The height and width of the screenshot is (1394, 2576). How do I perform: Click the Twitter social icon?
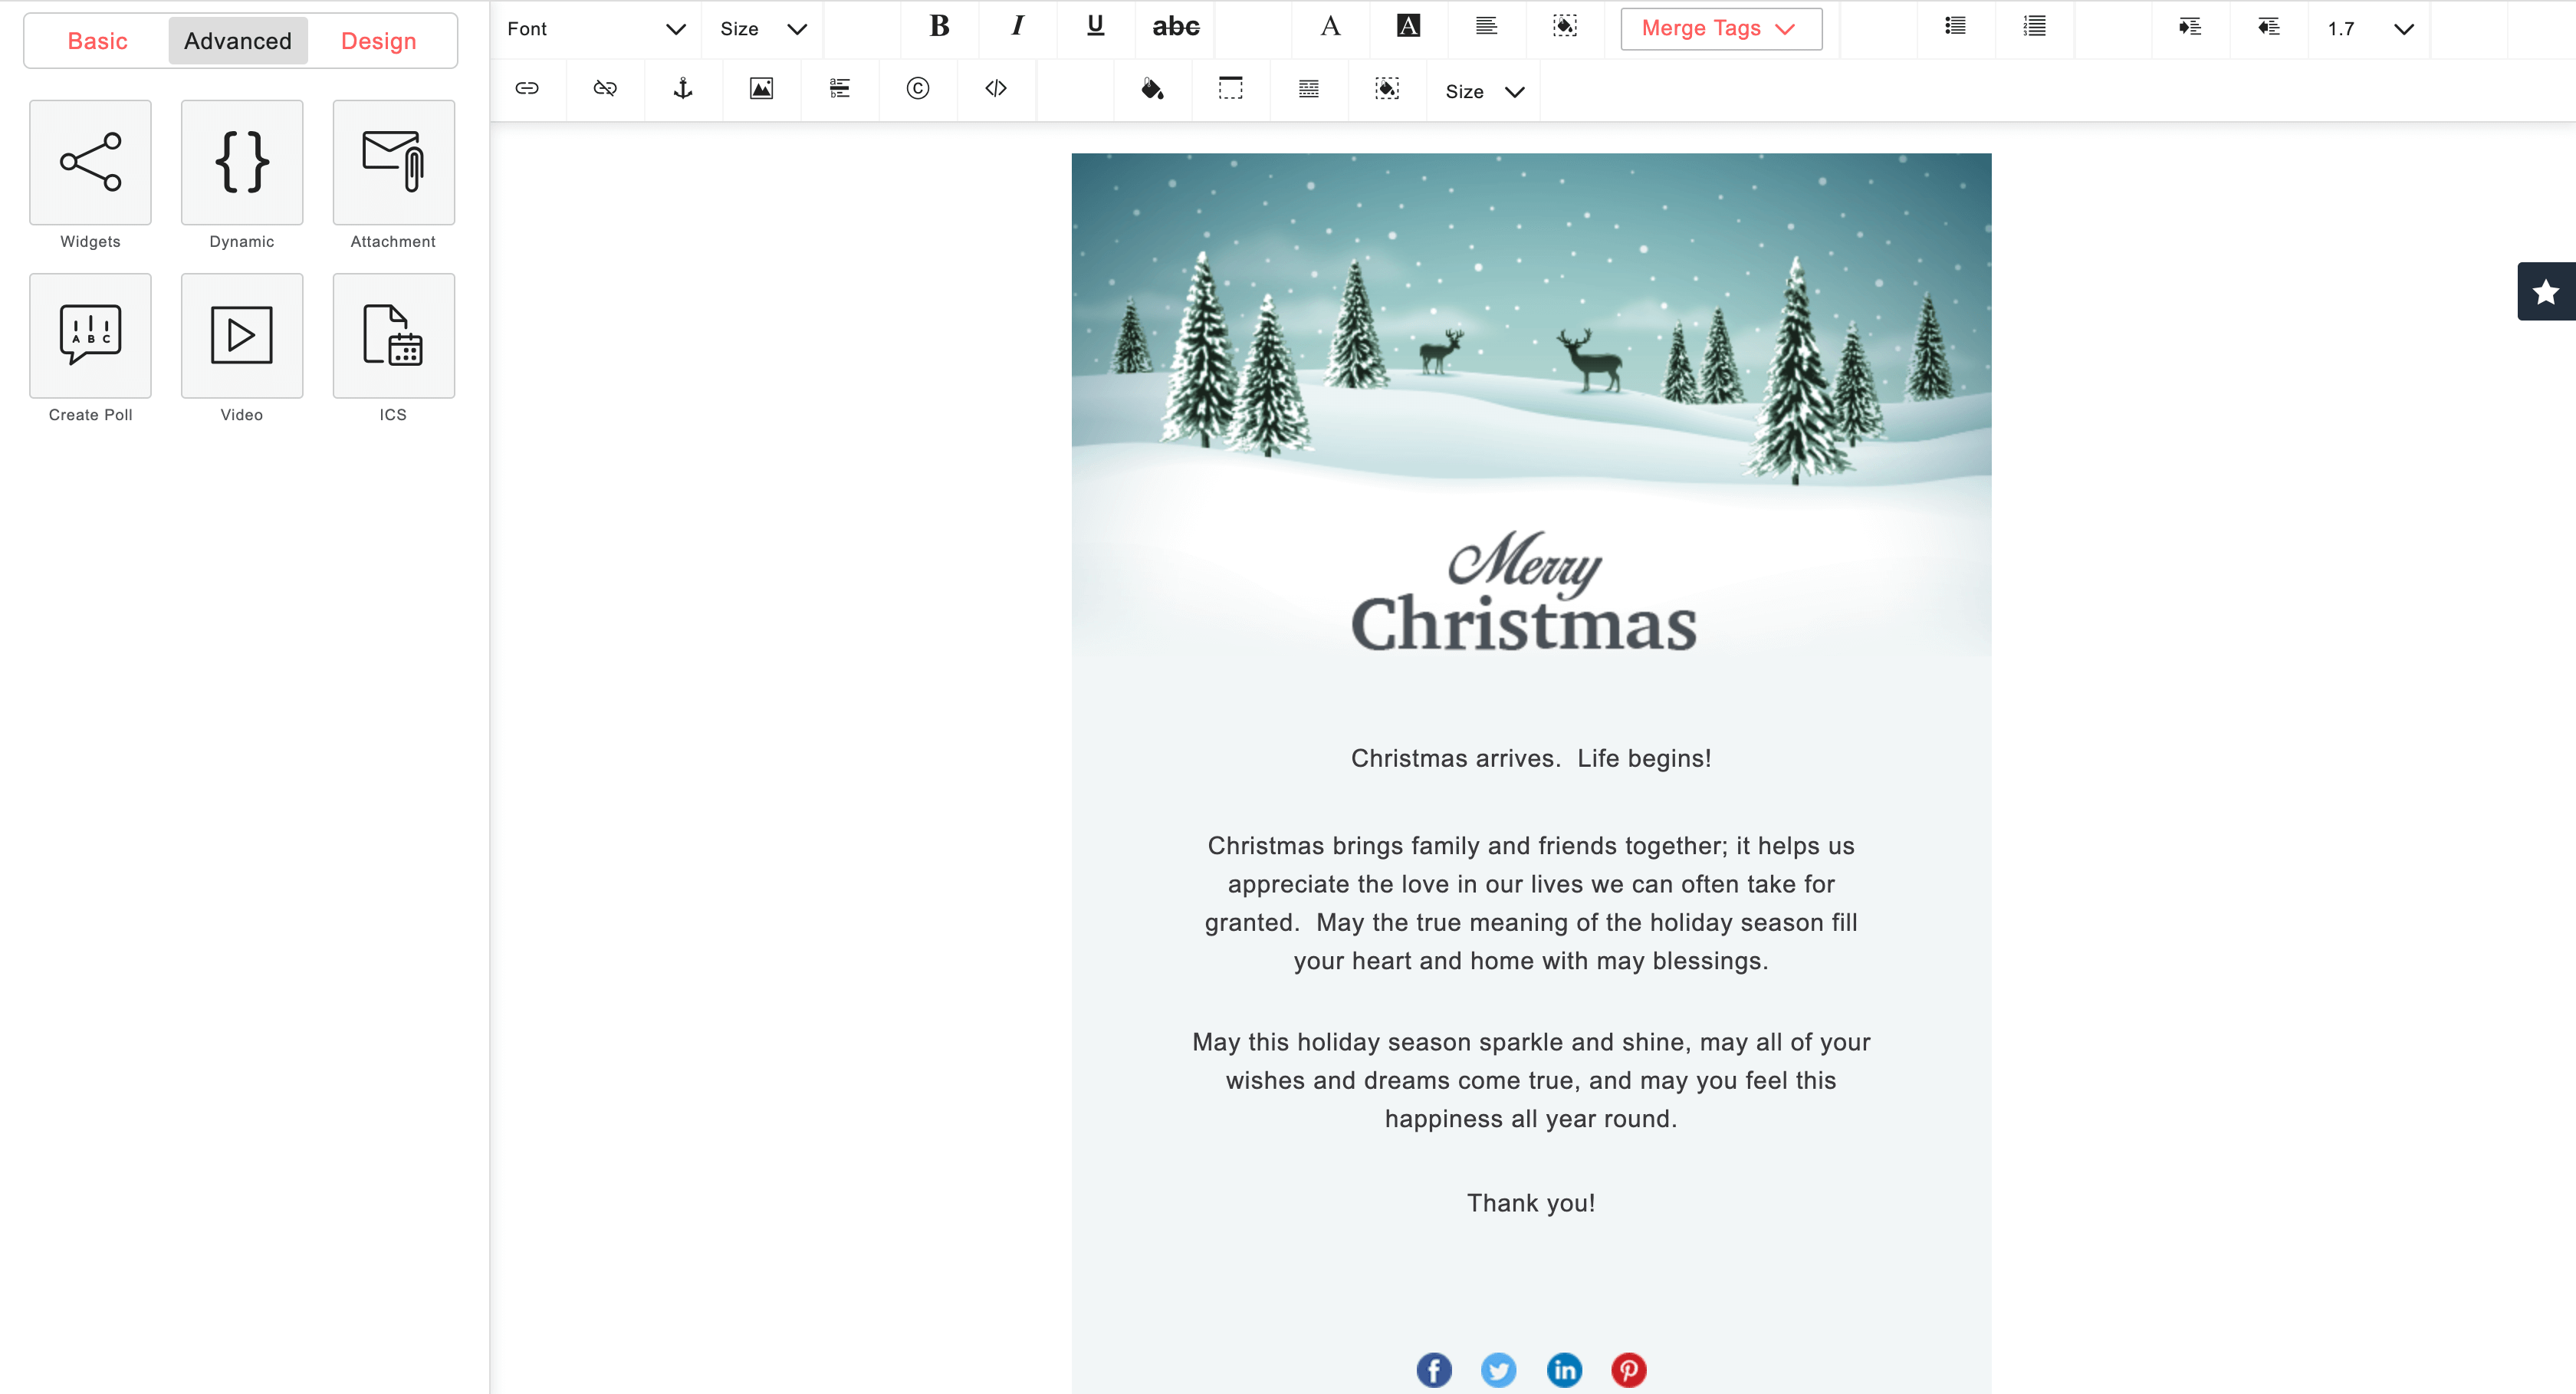(1498, 1369)
